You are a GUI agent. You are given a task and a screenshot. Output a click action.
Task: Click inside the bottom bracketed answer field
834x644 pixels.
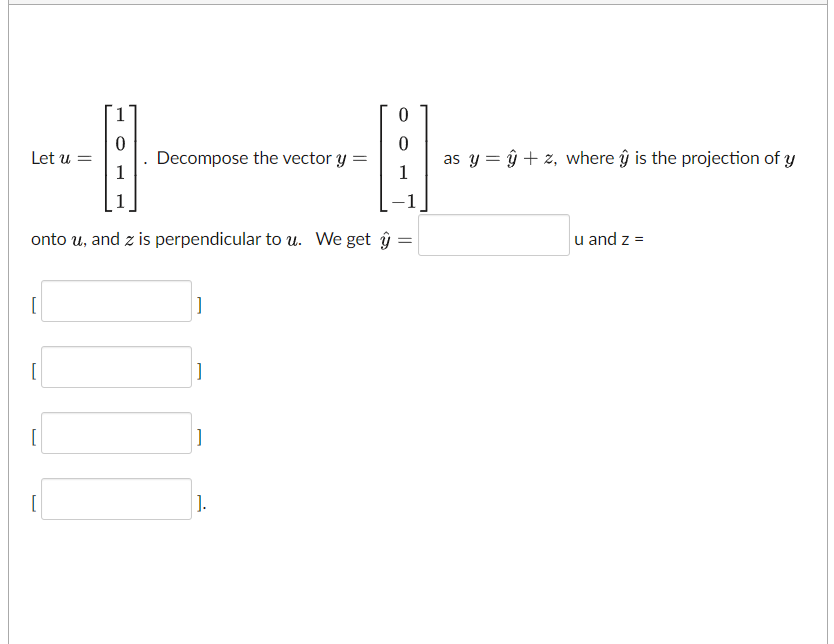(x=115, y=498)
